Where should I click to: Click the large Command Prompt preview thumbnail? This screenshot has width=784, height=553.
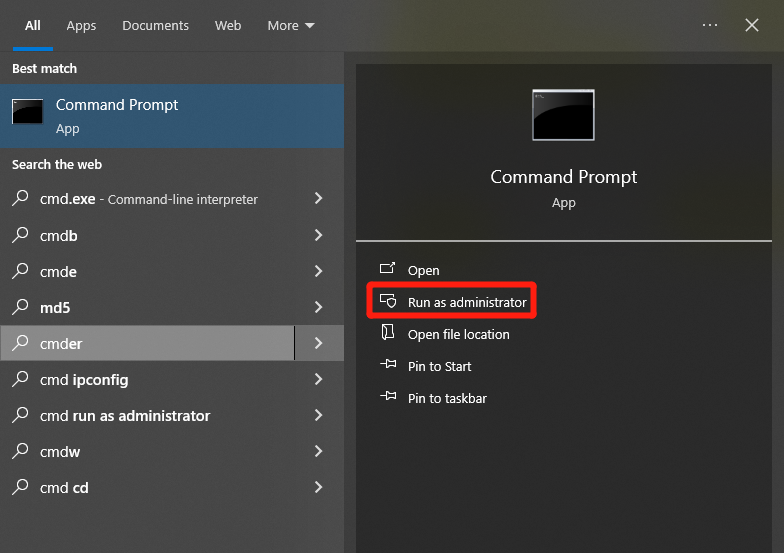pos(563,114)
